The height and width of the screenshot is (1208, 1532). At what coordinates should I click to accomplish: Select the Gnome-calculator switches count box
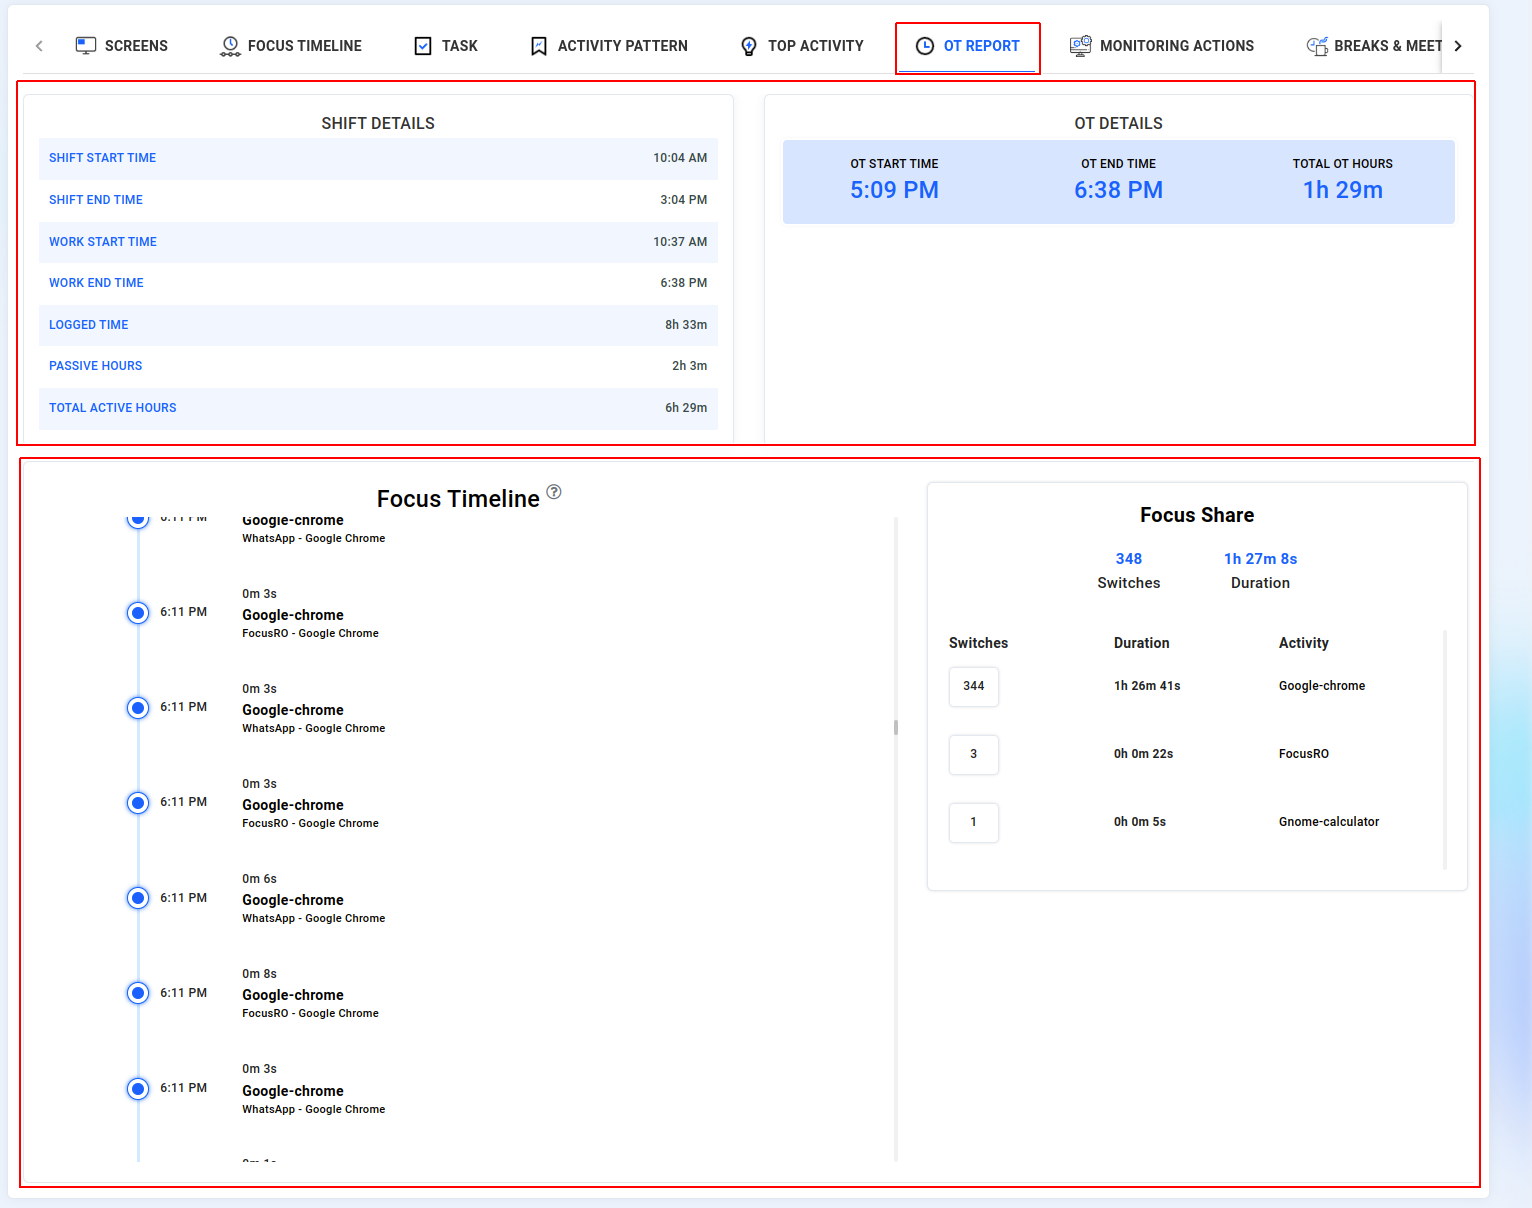pyautogui.click(x=973, y=822)
